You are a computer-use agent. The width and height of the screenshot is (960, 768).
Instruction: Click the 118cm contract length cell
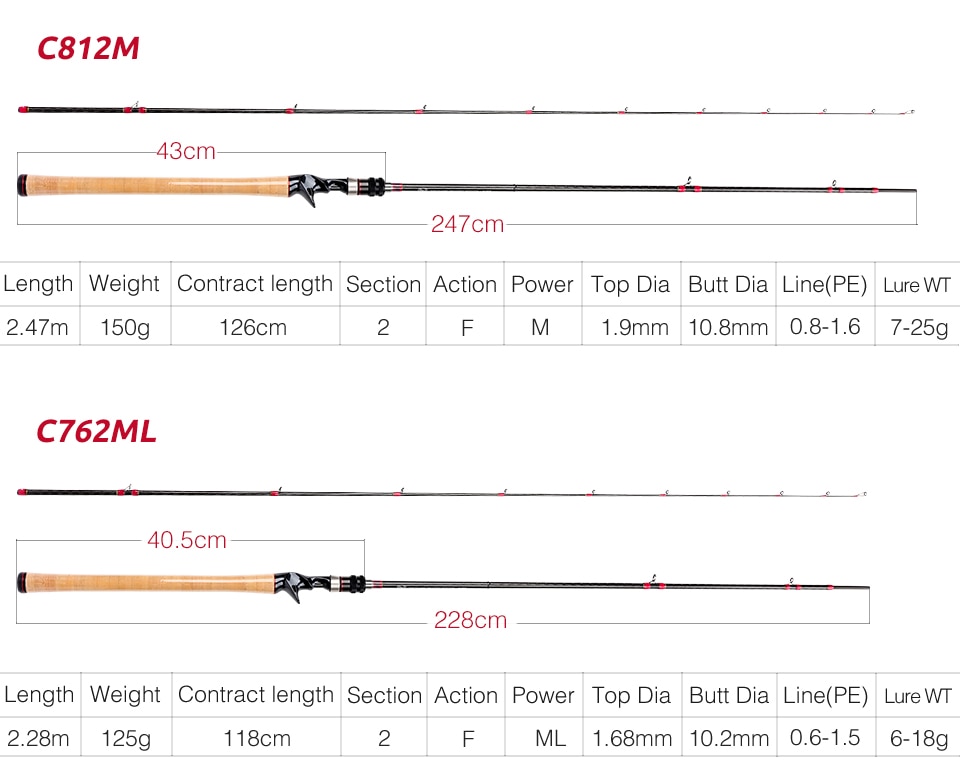pos(257,738)
